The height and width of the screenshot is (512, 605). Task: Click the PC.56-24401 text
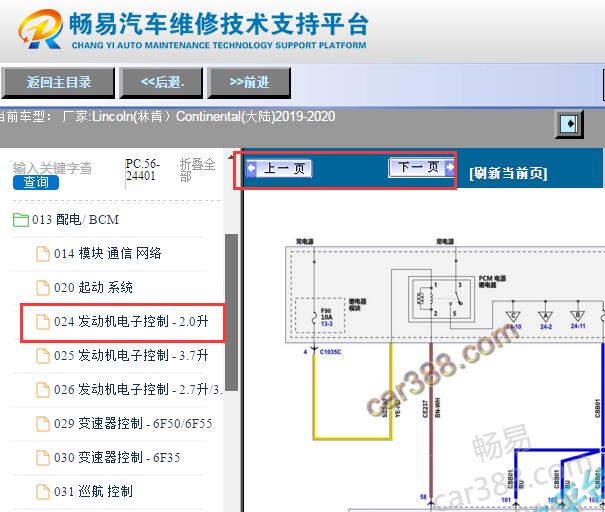tap(142, 169)
